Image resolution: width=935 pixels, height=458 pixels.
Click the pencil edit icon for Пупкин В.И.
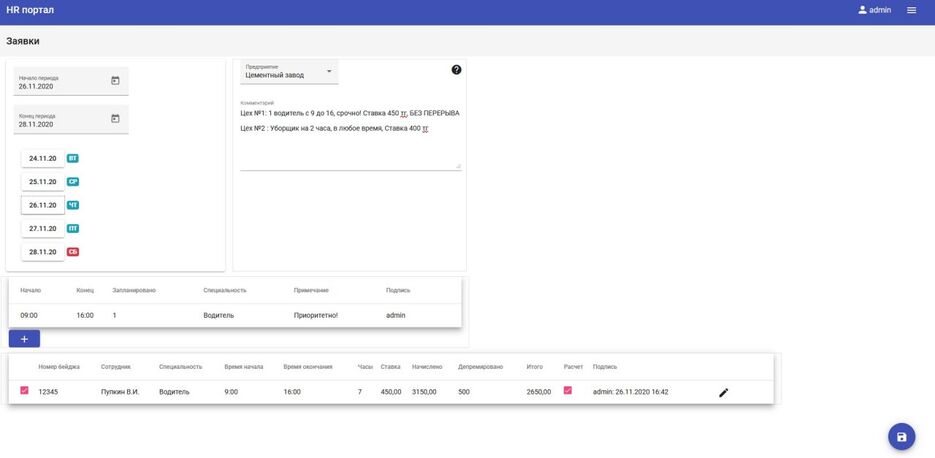point(723,392)
